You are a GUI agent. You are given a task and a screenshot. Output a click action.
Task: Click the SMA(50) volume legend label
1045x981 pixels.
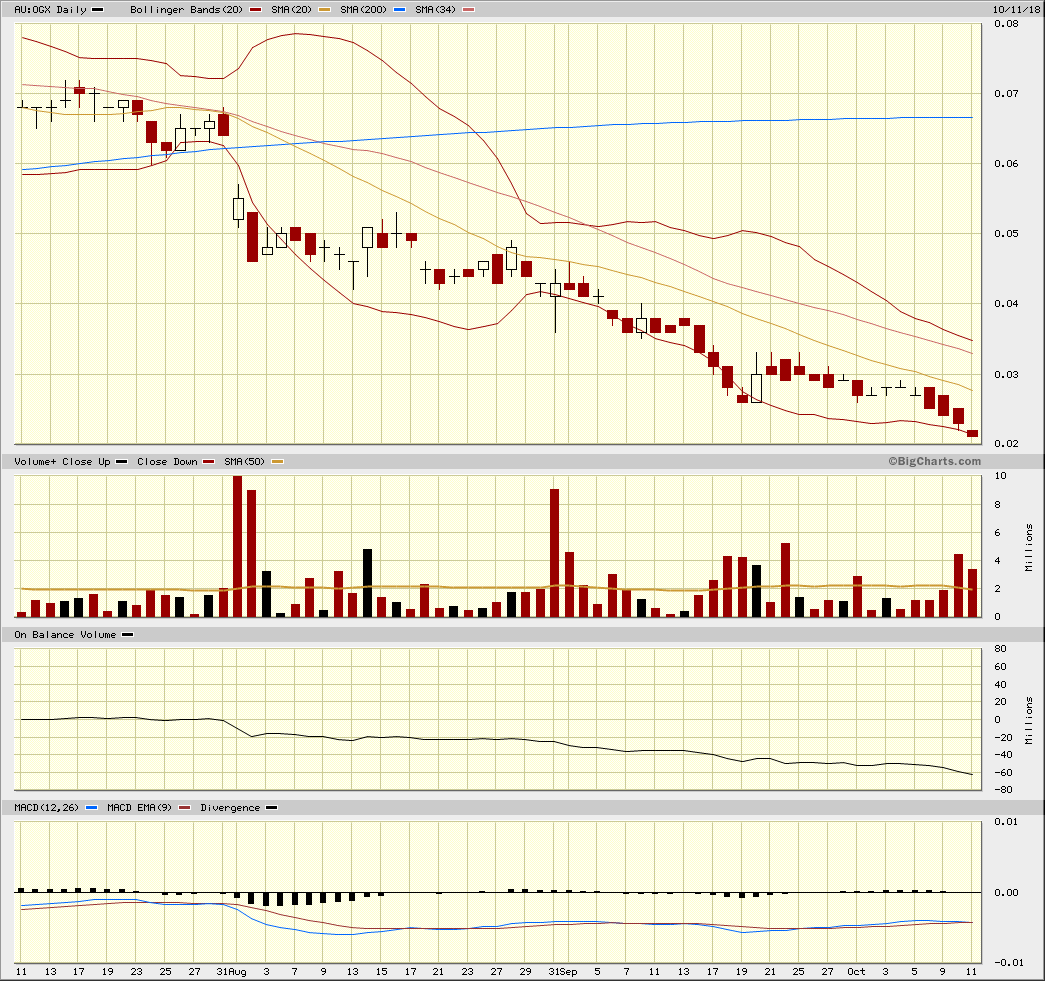click(x=244, y=461)
